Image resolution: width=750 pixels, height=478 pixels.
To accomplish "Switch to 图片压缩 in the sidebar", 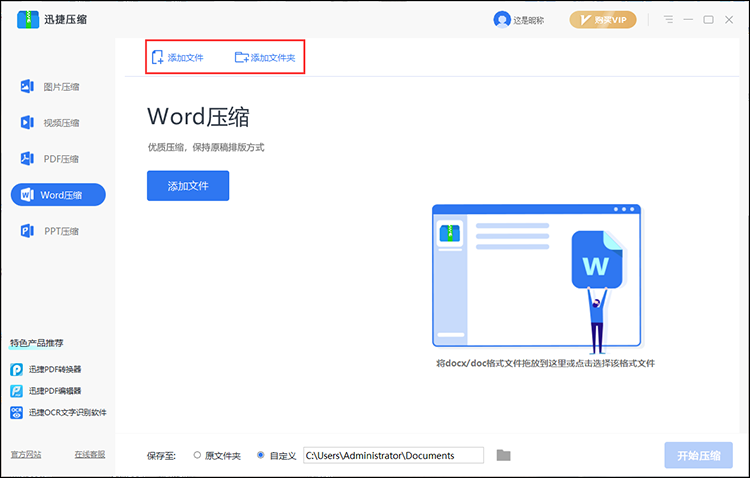I will 50,87.
